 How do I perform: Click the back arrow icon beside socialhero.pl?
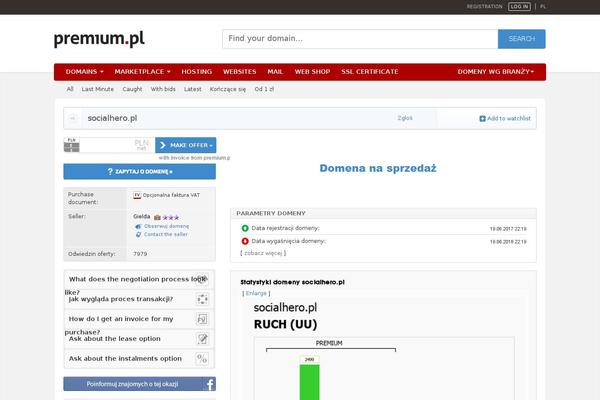[73, 118]
